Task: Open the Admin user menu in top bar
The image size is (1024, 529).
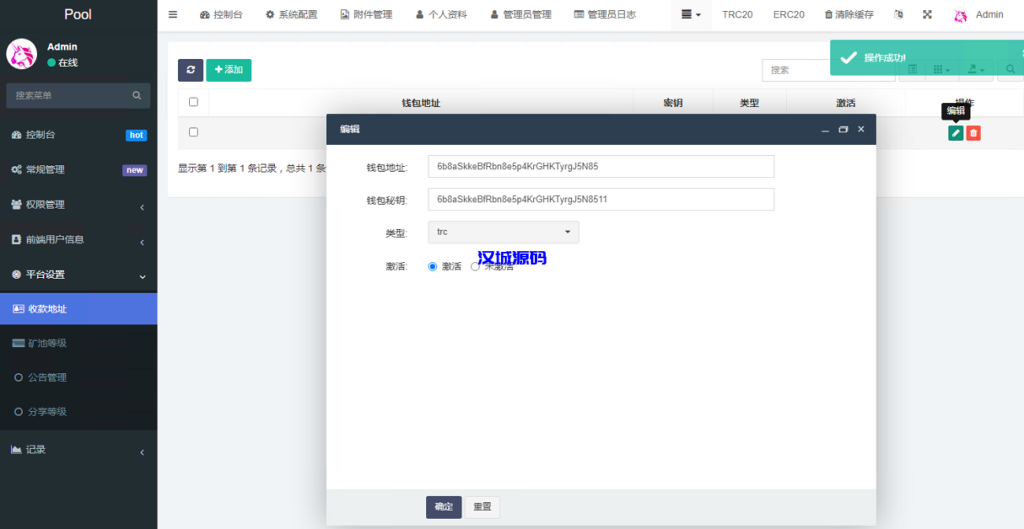Action: click(978, 14)
